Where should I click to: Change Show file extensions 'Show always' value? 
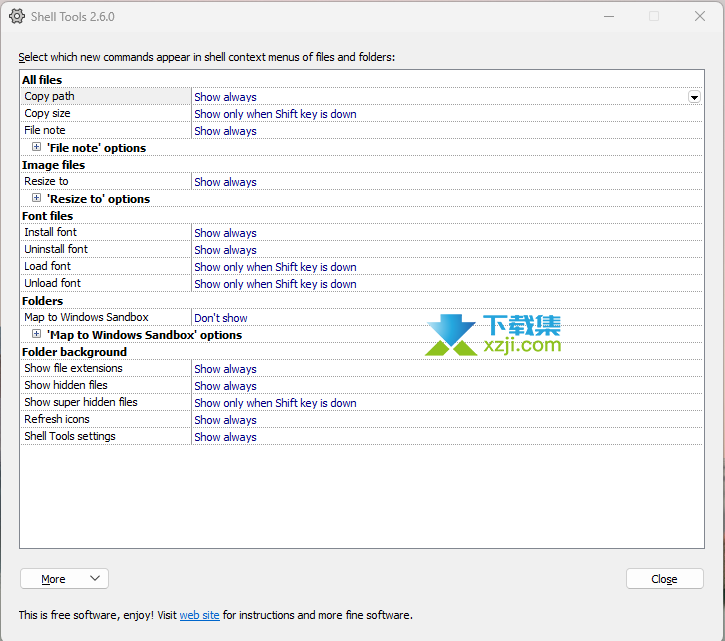225,369
